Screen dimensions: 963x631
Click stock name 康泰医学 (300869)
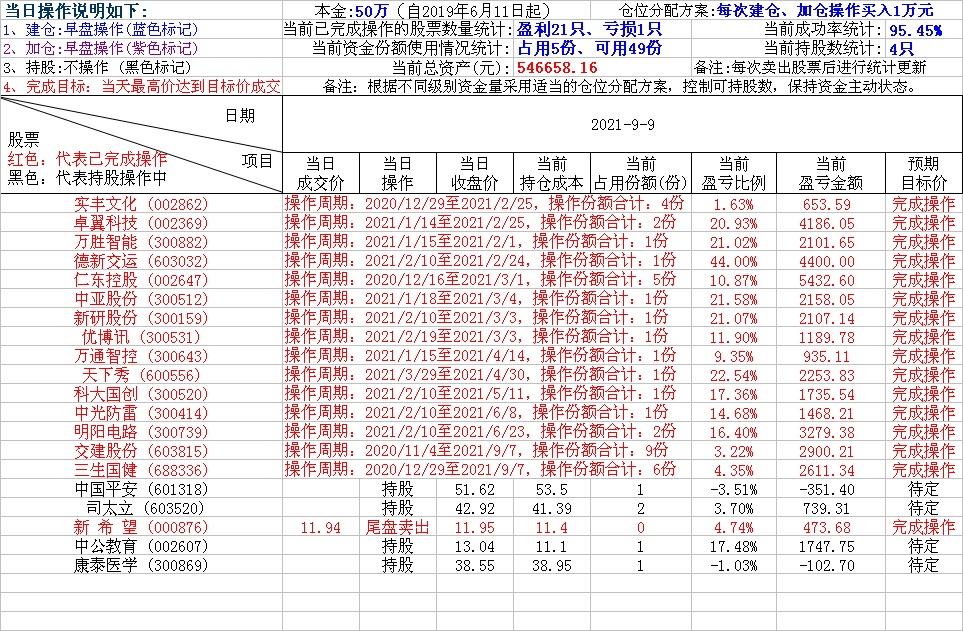[141, 566]
